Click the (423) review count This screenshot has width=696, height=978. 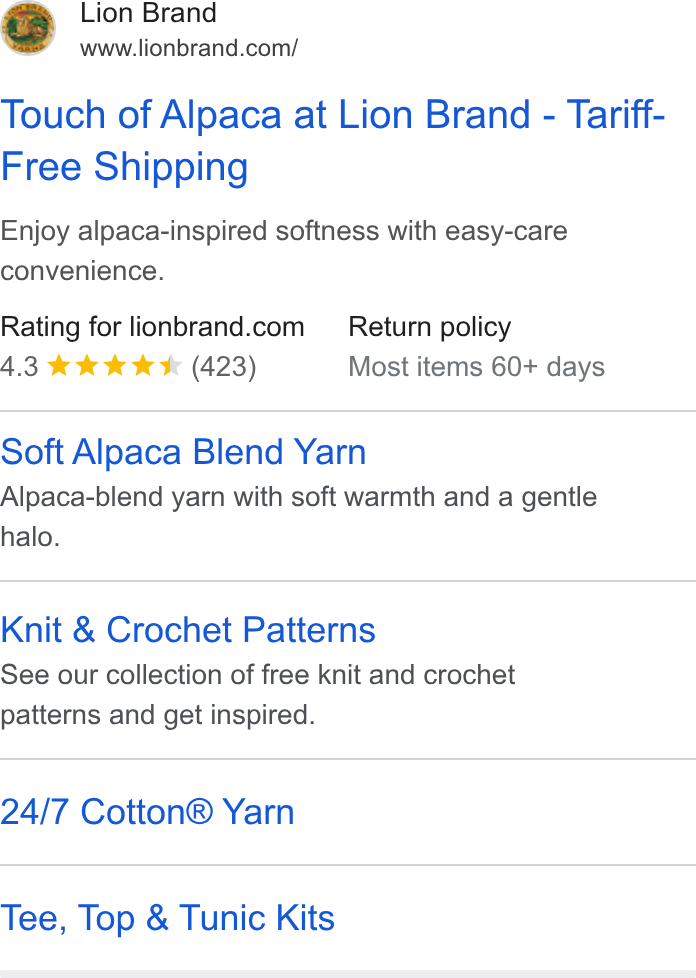pyautogui.click(x=224, y=367)
